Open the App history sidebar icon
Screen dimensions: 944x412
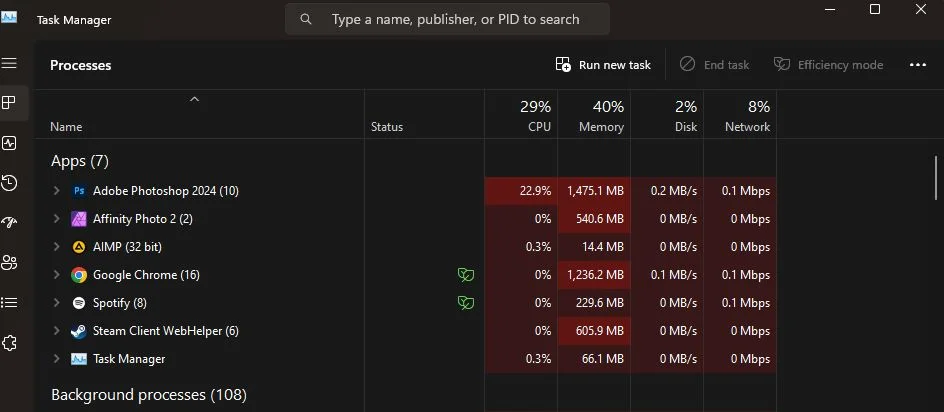pos(9,183)
